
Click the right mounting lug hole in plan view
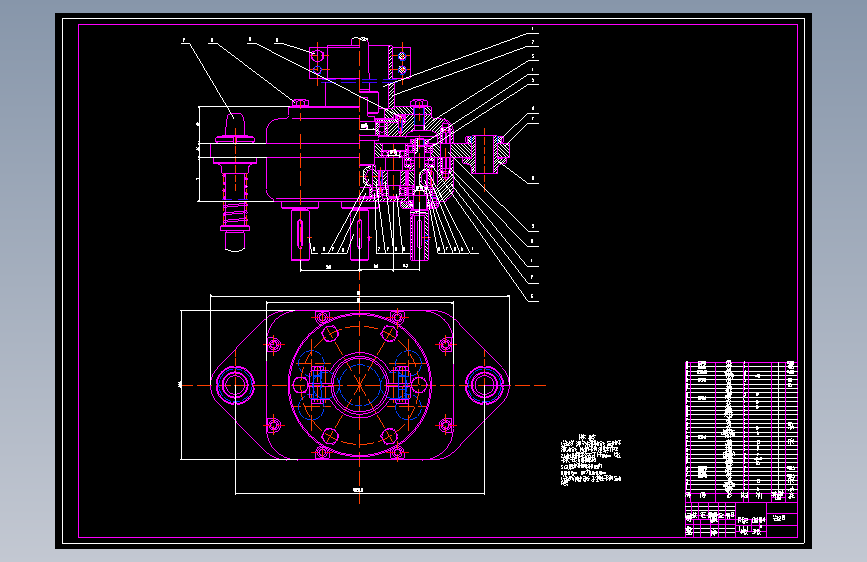point(484,385)
